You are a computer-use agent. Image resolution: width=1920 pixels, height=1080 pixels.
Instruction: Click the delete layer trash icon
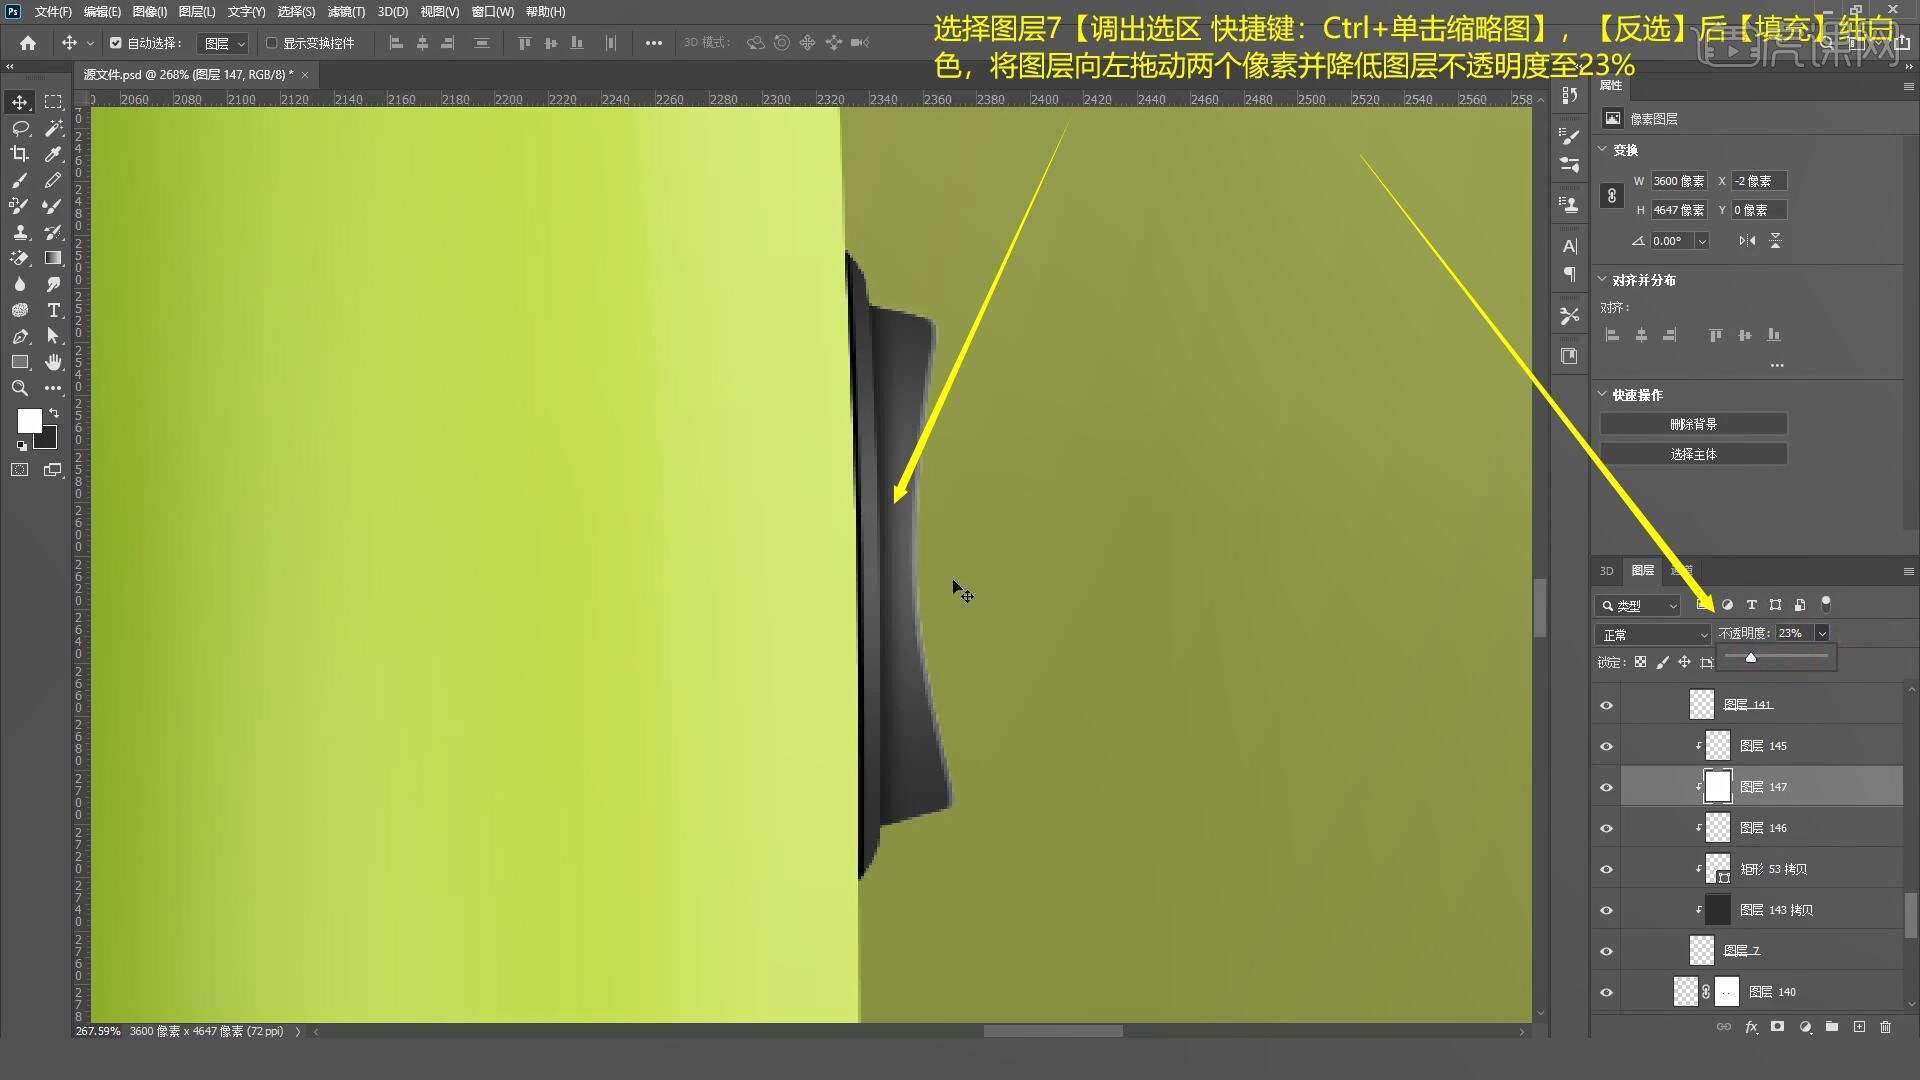[1885, 1027]
